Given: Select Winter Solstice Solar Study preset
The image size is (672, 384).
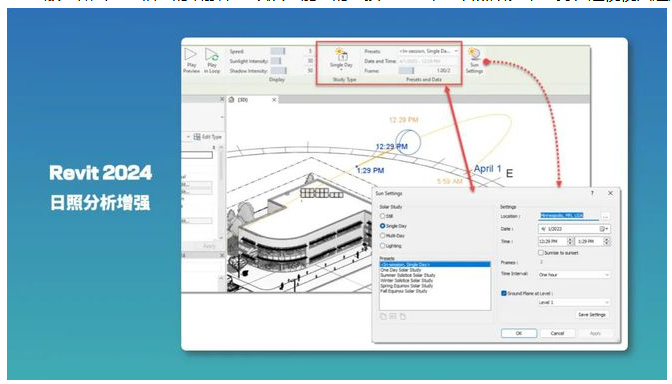Looking at the screenshot, I should click(406, 281).
